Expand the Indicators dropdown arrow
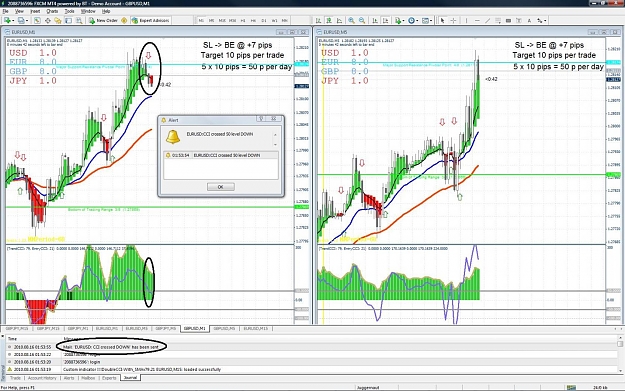 coord(403,21)
